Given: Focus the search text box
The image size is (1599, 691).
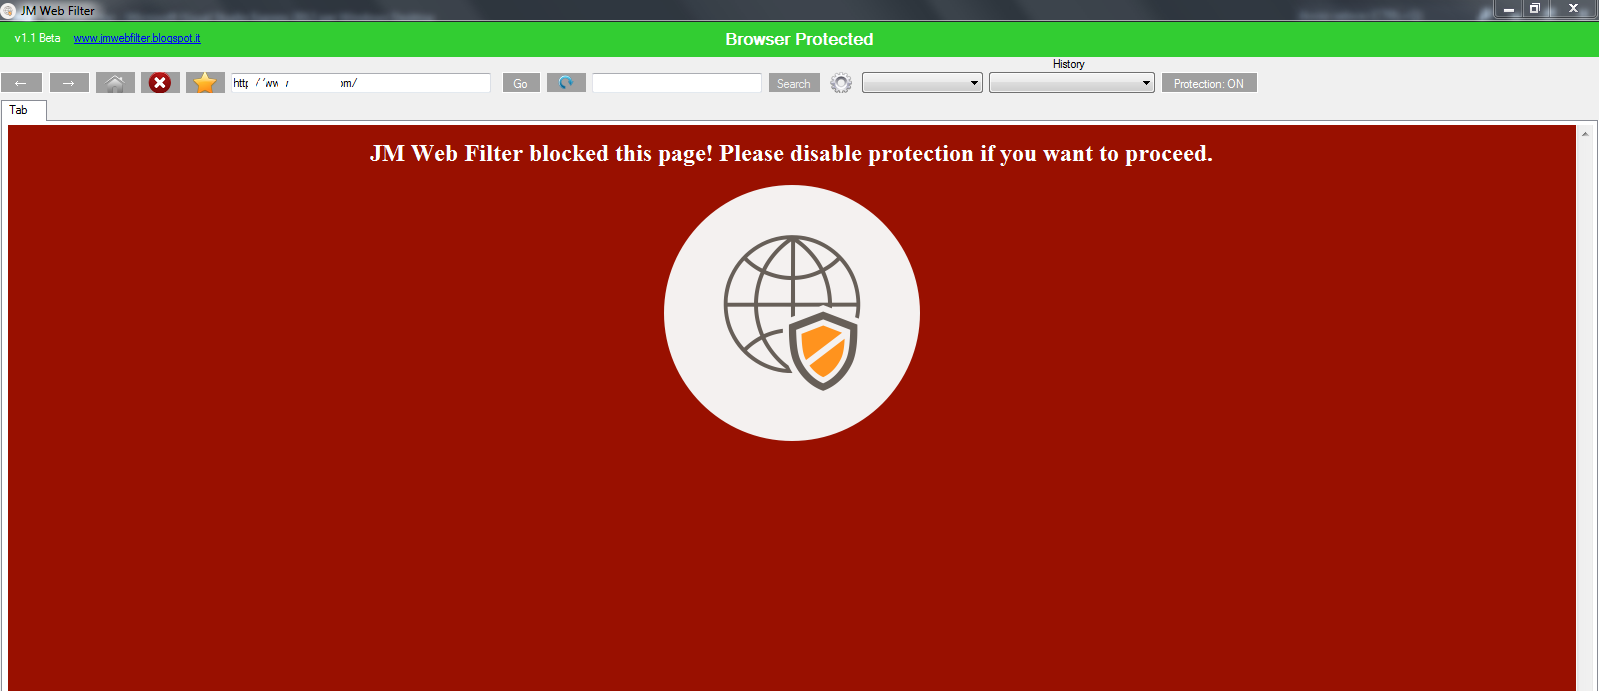Looking at the screenshot, I should tap(677, 83).
